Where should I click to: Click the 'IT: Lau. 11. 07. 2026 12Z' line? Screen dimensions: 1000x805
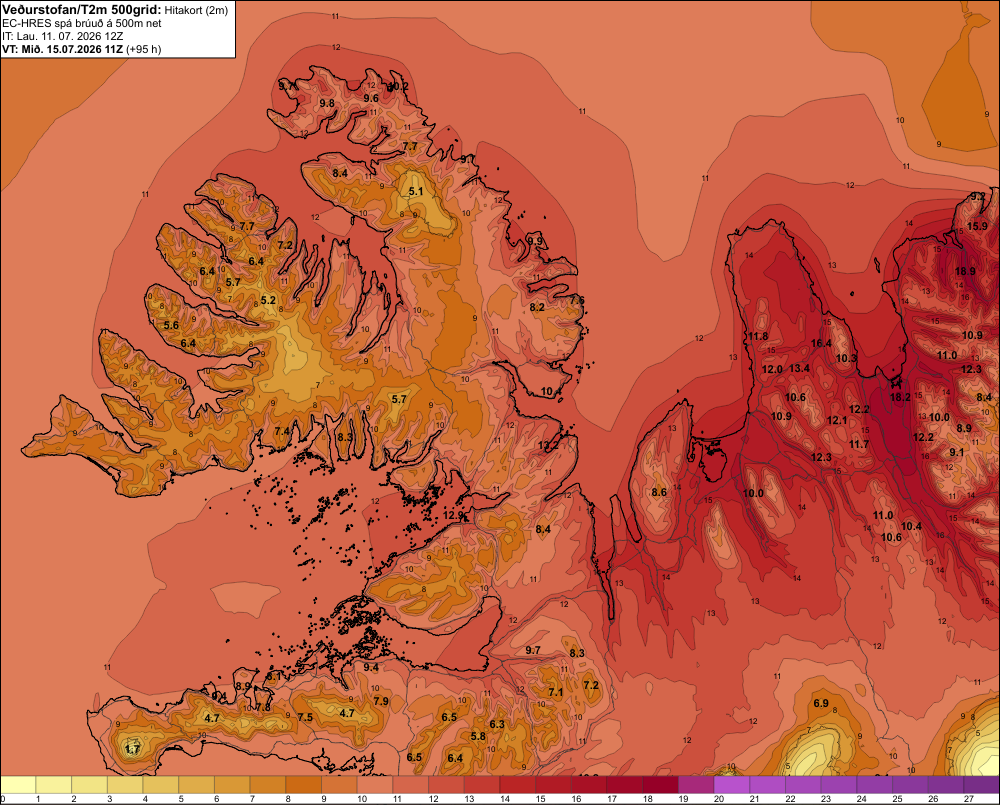(62, 36)
